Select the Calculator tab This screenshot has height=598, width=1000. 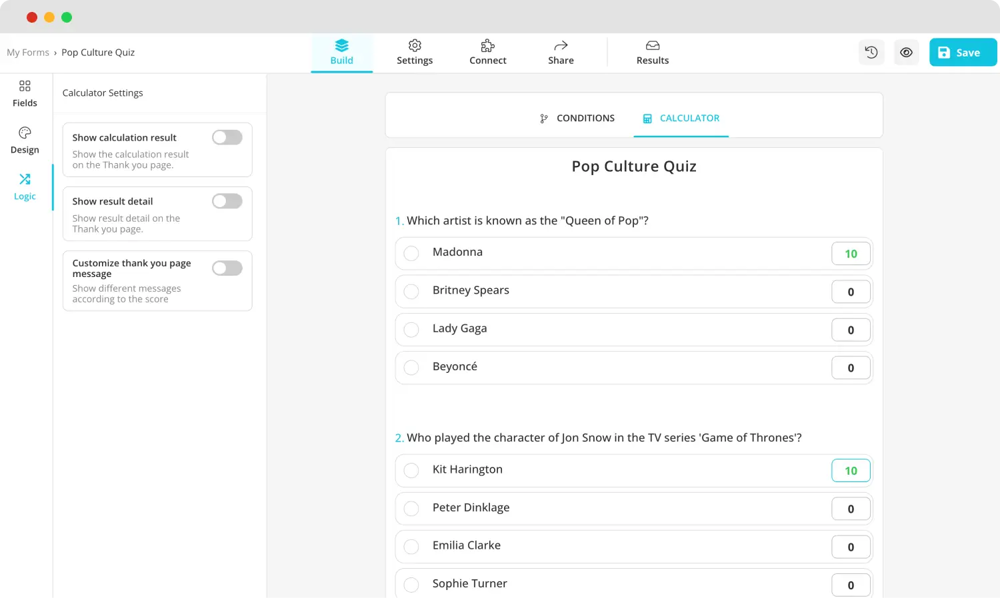[x=681, y=118]
